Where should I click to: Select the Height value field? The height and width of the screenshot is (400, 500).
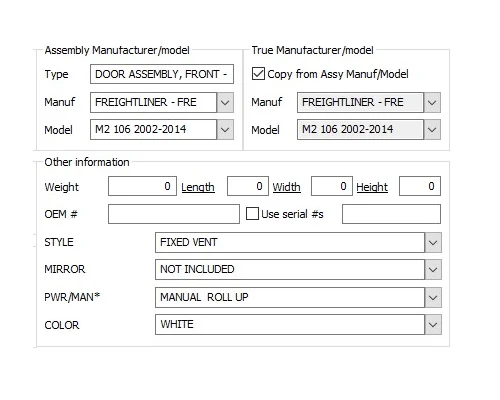tap(420, 186)
